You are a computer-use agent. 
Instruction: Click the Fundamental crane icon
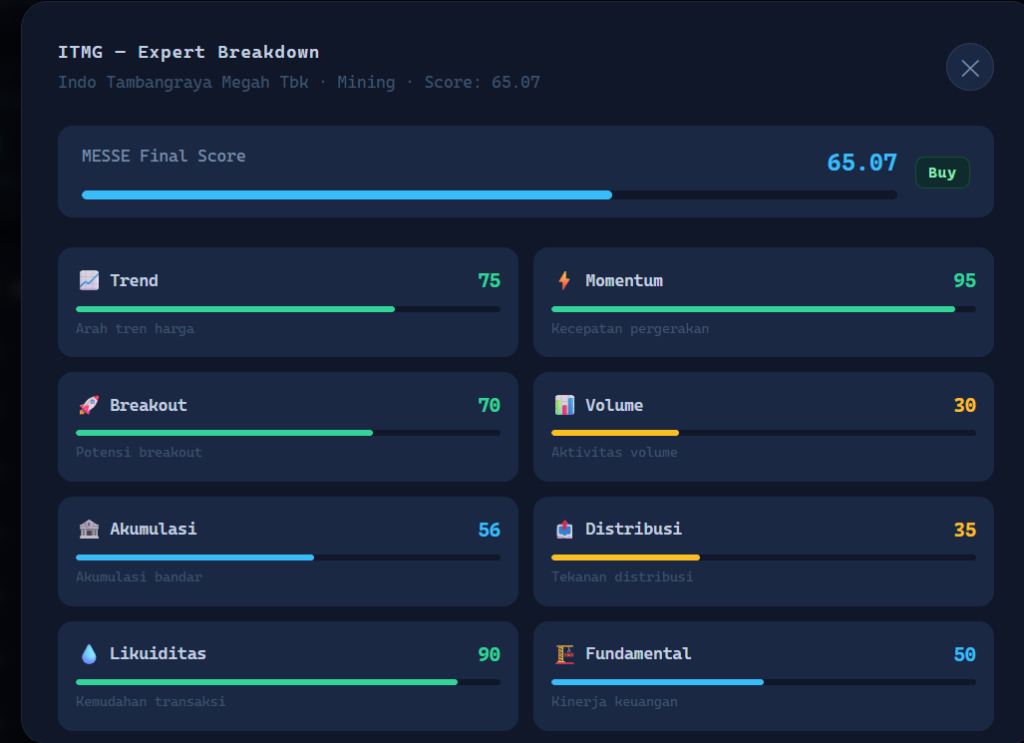(x=564, y=654)
